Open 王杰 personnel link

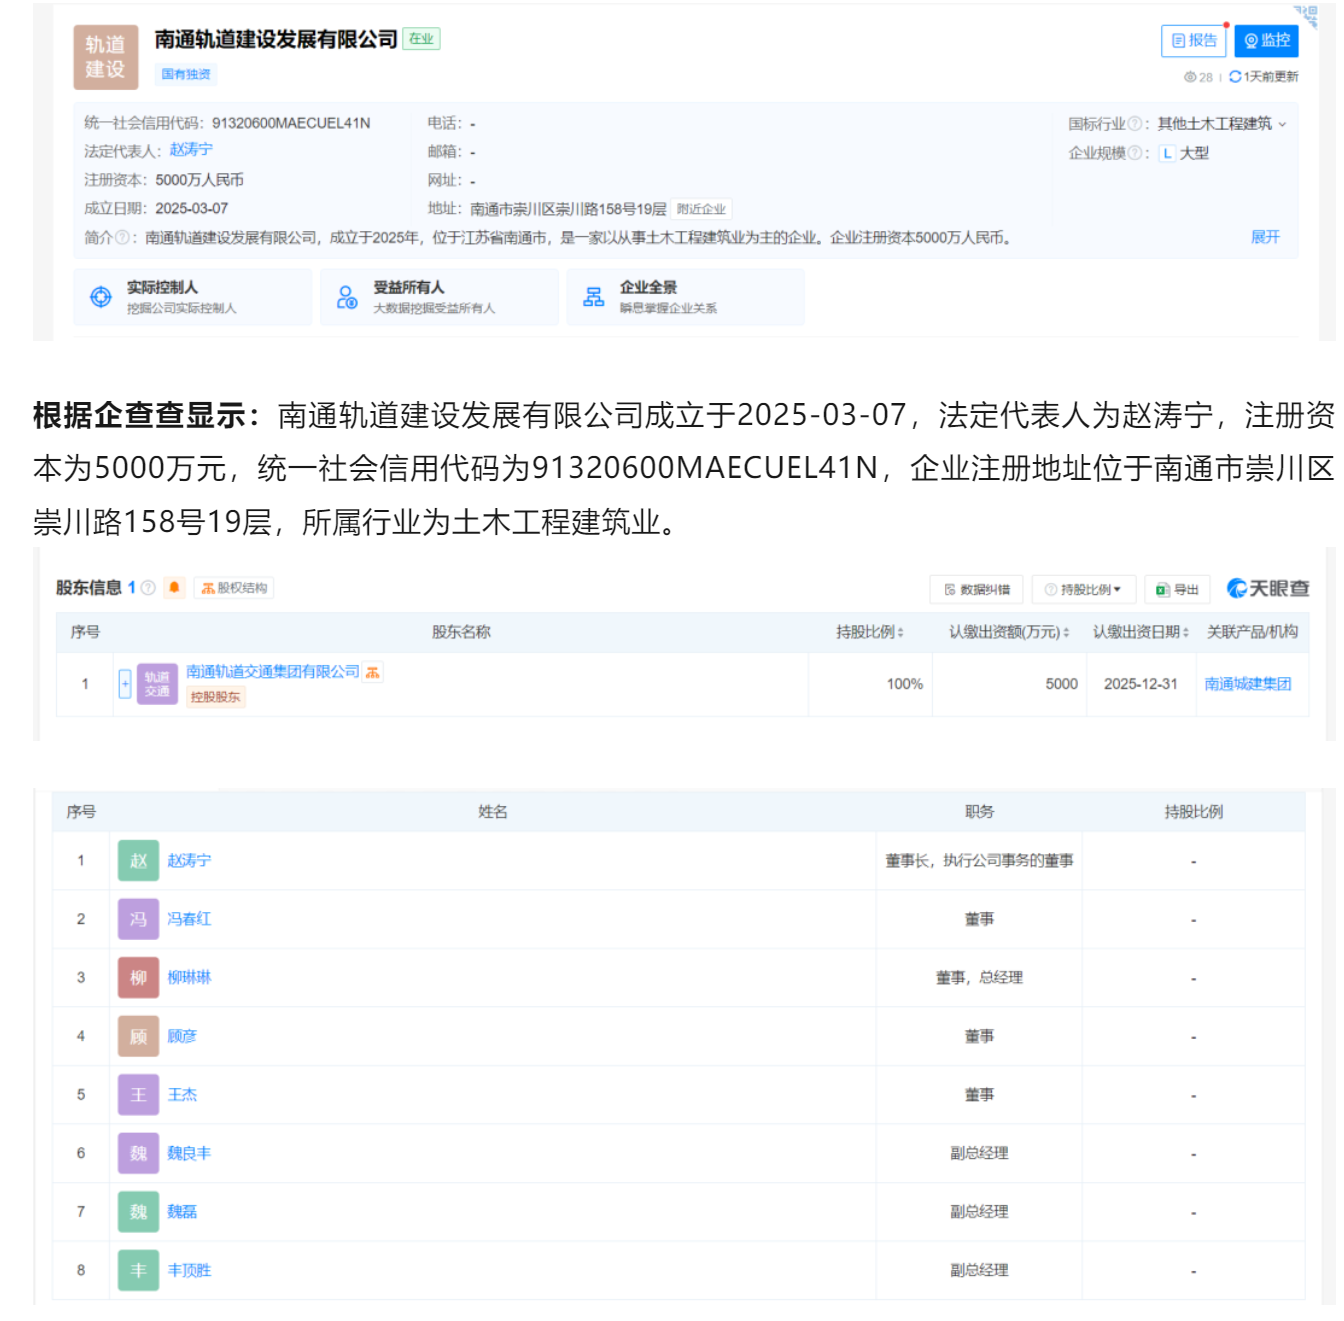182,1094
